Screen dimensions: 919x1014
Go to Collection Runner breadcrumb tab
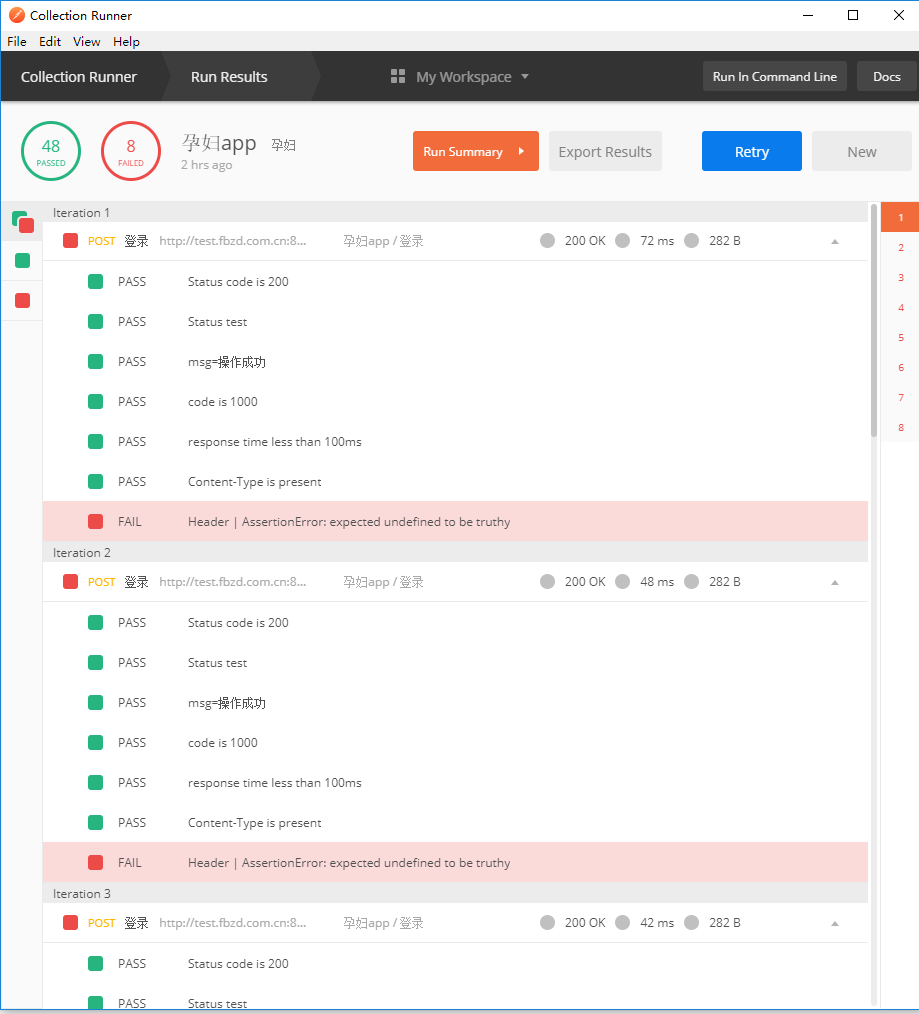click(x=79, y=76)
